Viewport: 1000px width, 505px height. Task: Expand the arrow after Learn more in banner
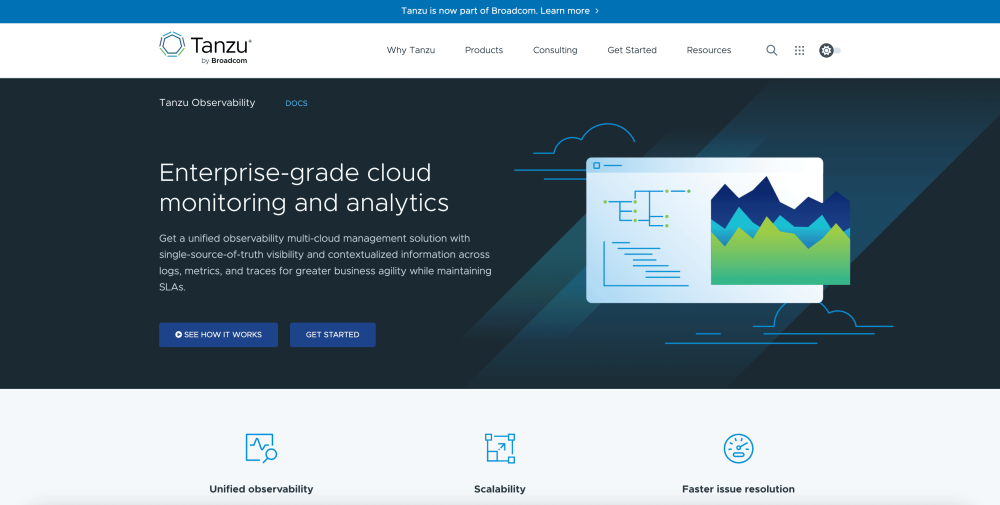[597, 11]
